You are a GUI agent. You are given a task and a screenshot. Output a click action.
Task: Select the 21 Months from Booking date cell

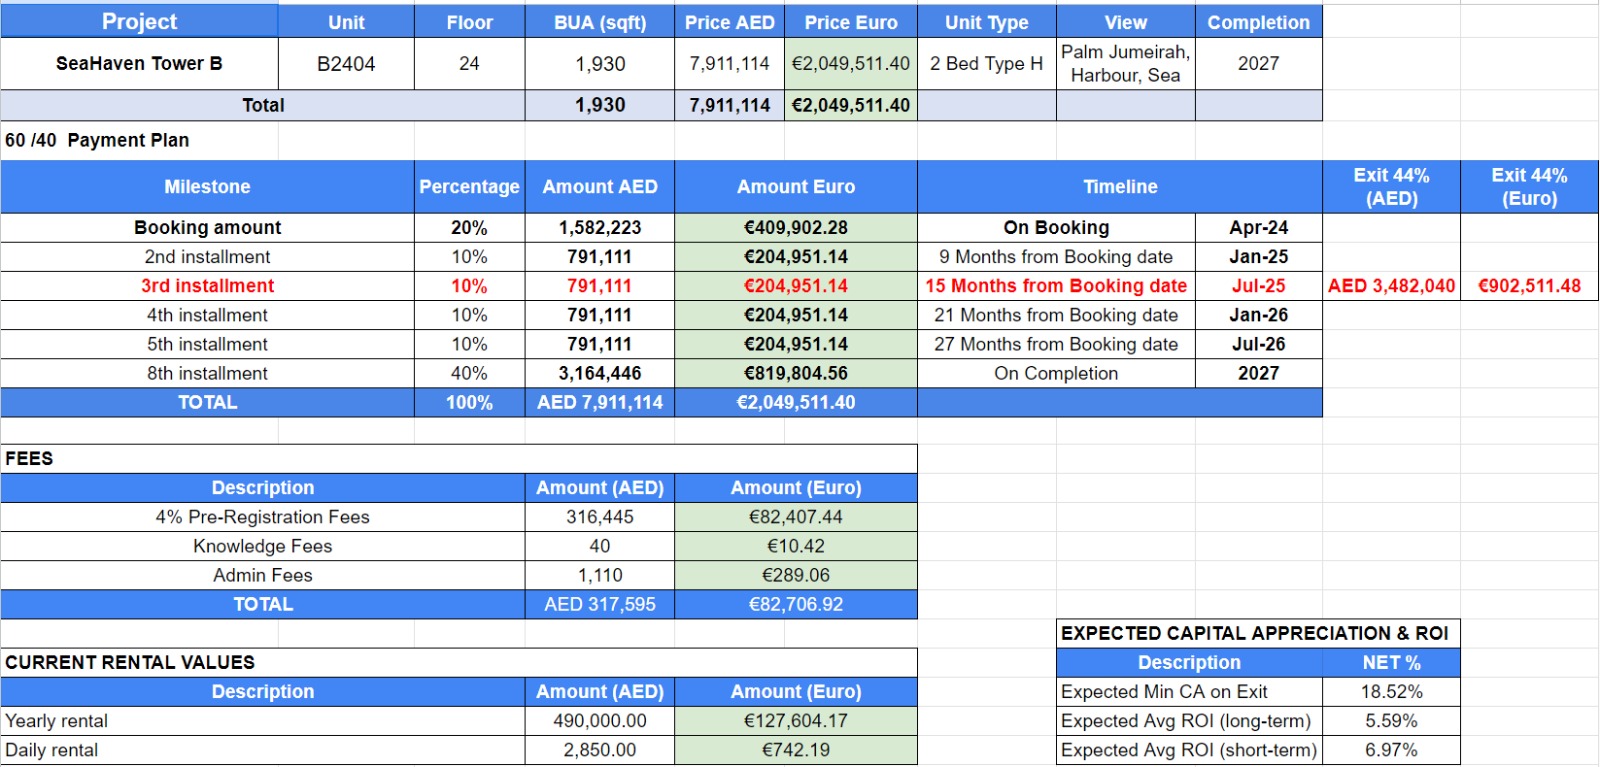pyautogui.click(x=1056, y=315)
